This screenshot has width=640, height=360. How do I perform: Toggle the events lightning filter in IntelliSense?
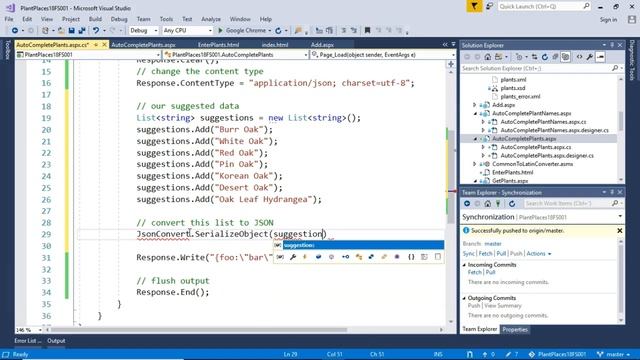click(x=305, y=257)
